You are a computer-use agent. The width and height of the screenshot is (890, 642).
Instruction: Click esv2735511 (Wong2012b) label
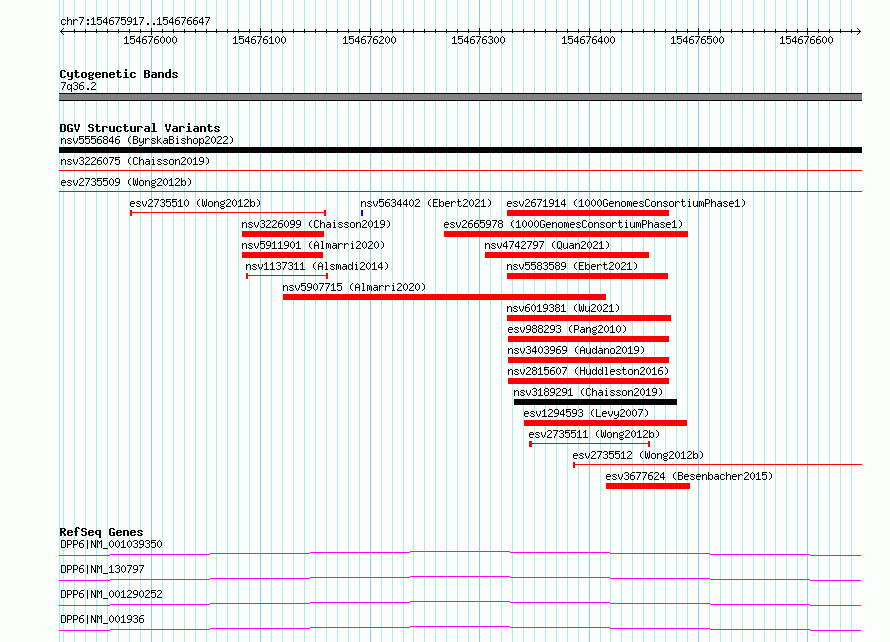pyautogui.click(x=594, y=434)
